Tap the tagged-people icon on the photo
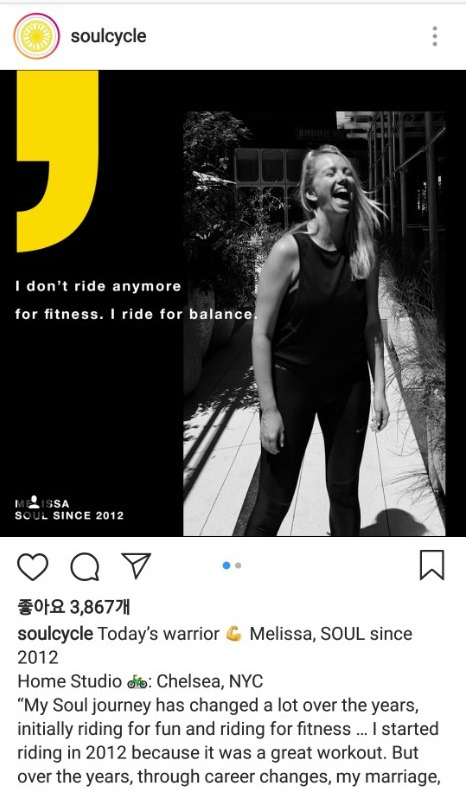 [x=34, y=501]
